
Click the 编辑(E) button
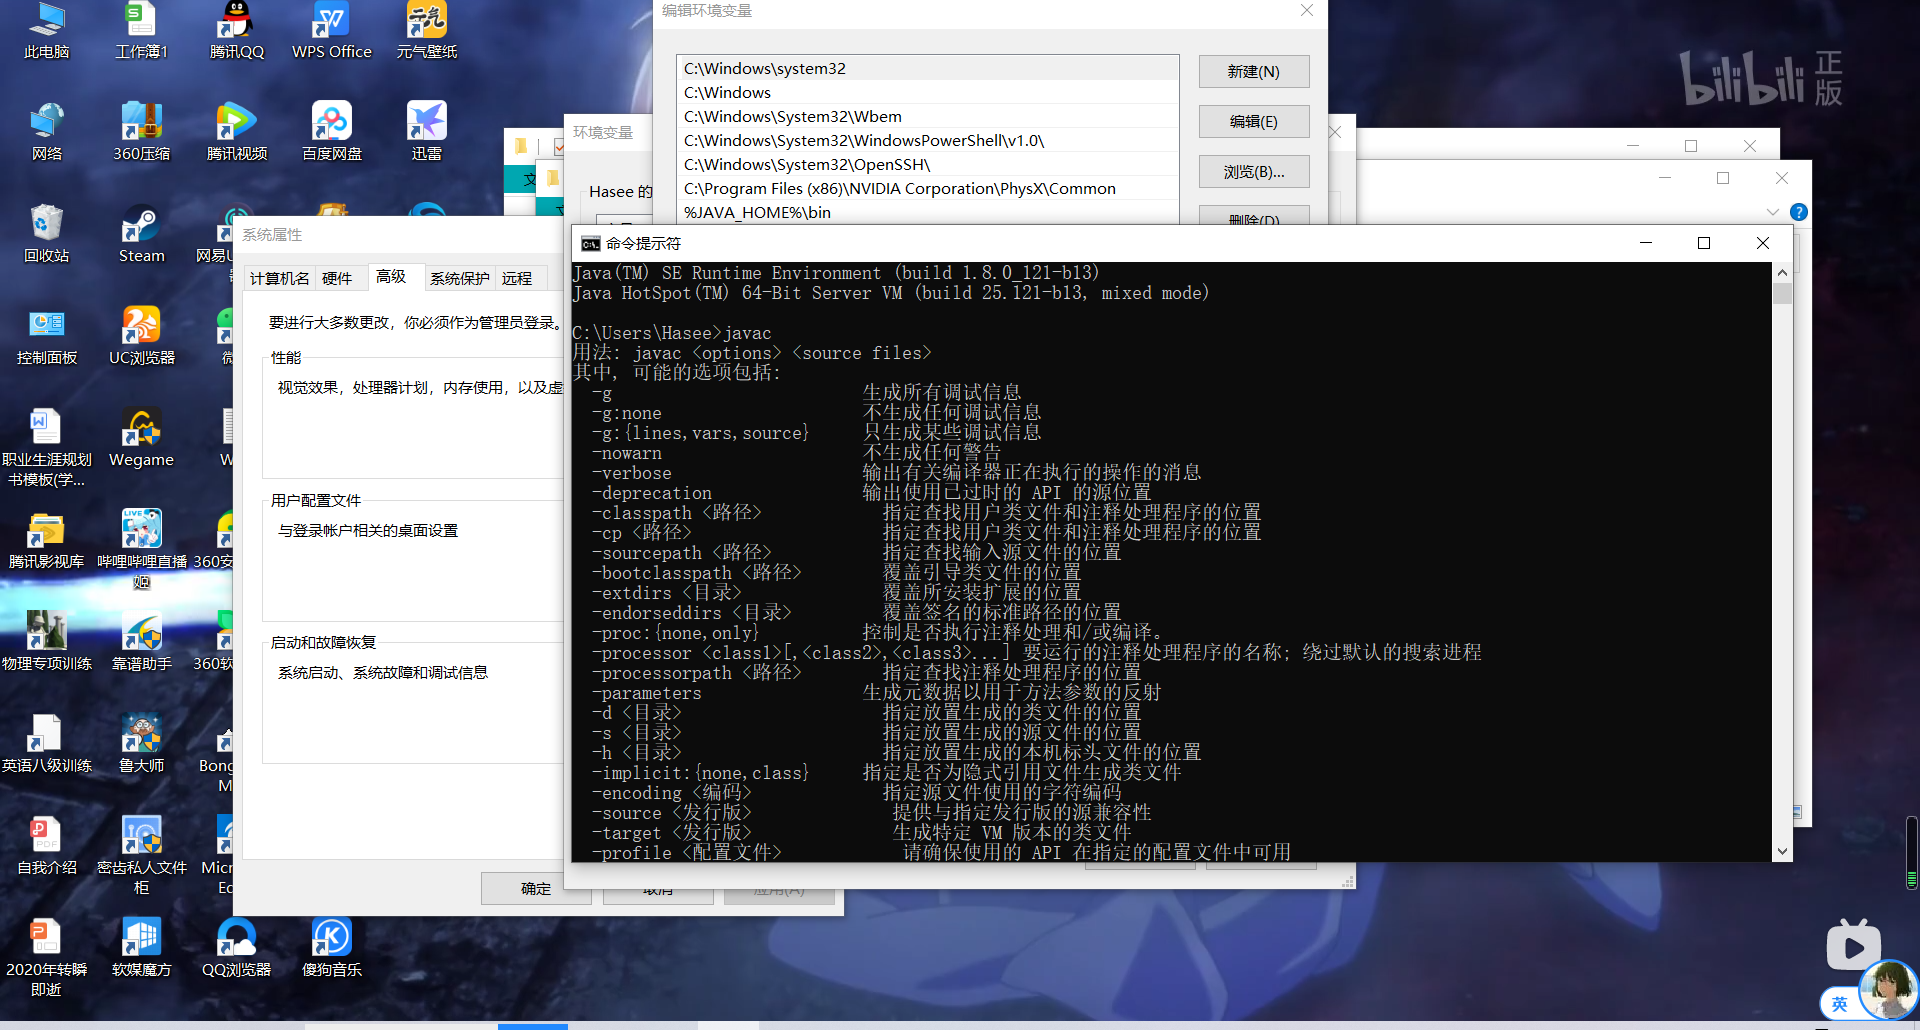point(1254,122)
